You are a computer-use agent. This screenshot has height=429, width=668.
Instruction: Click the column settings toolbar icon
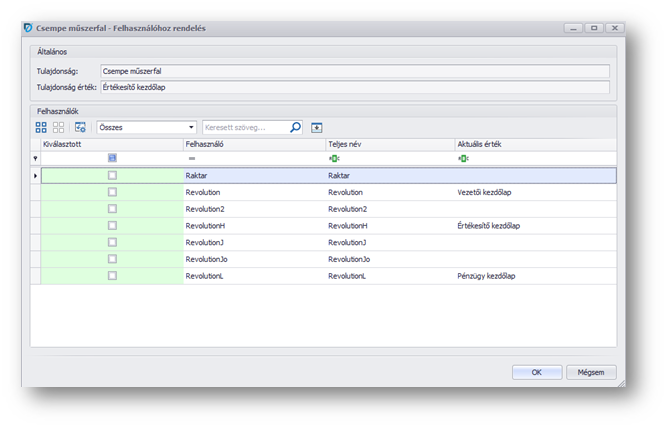[80, 128]
